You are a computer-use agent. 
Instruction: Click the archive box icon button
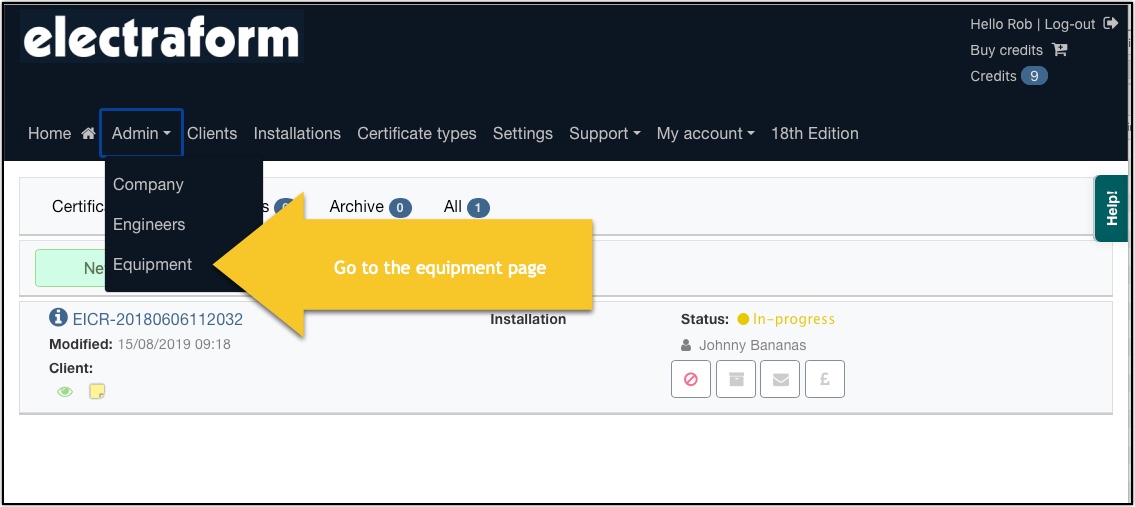click(736, 379)
